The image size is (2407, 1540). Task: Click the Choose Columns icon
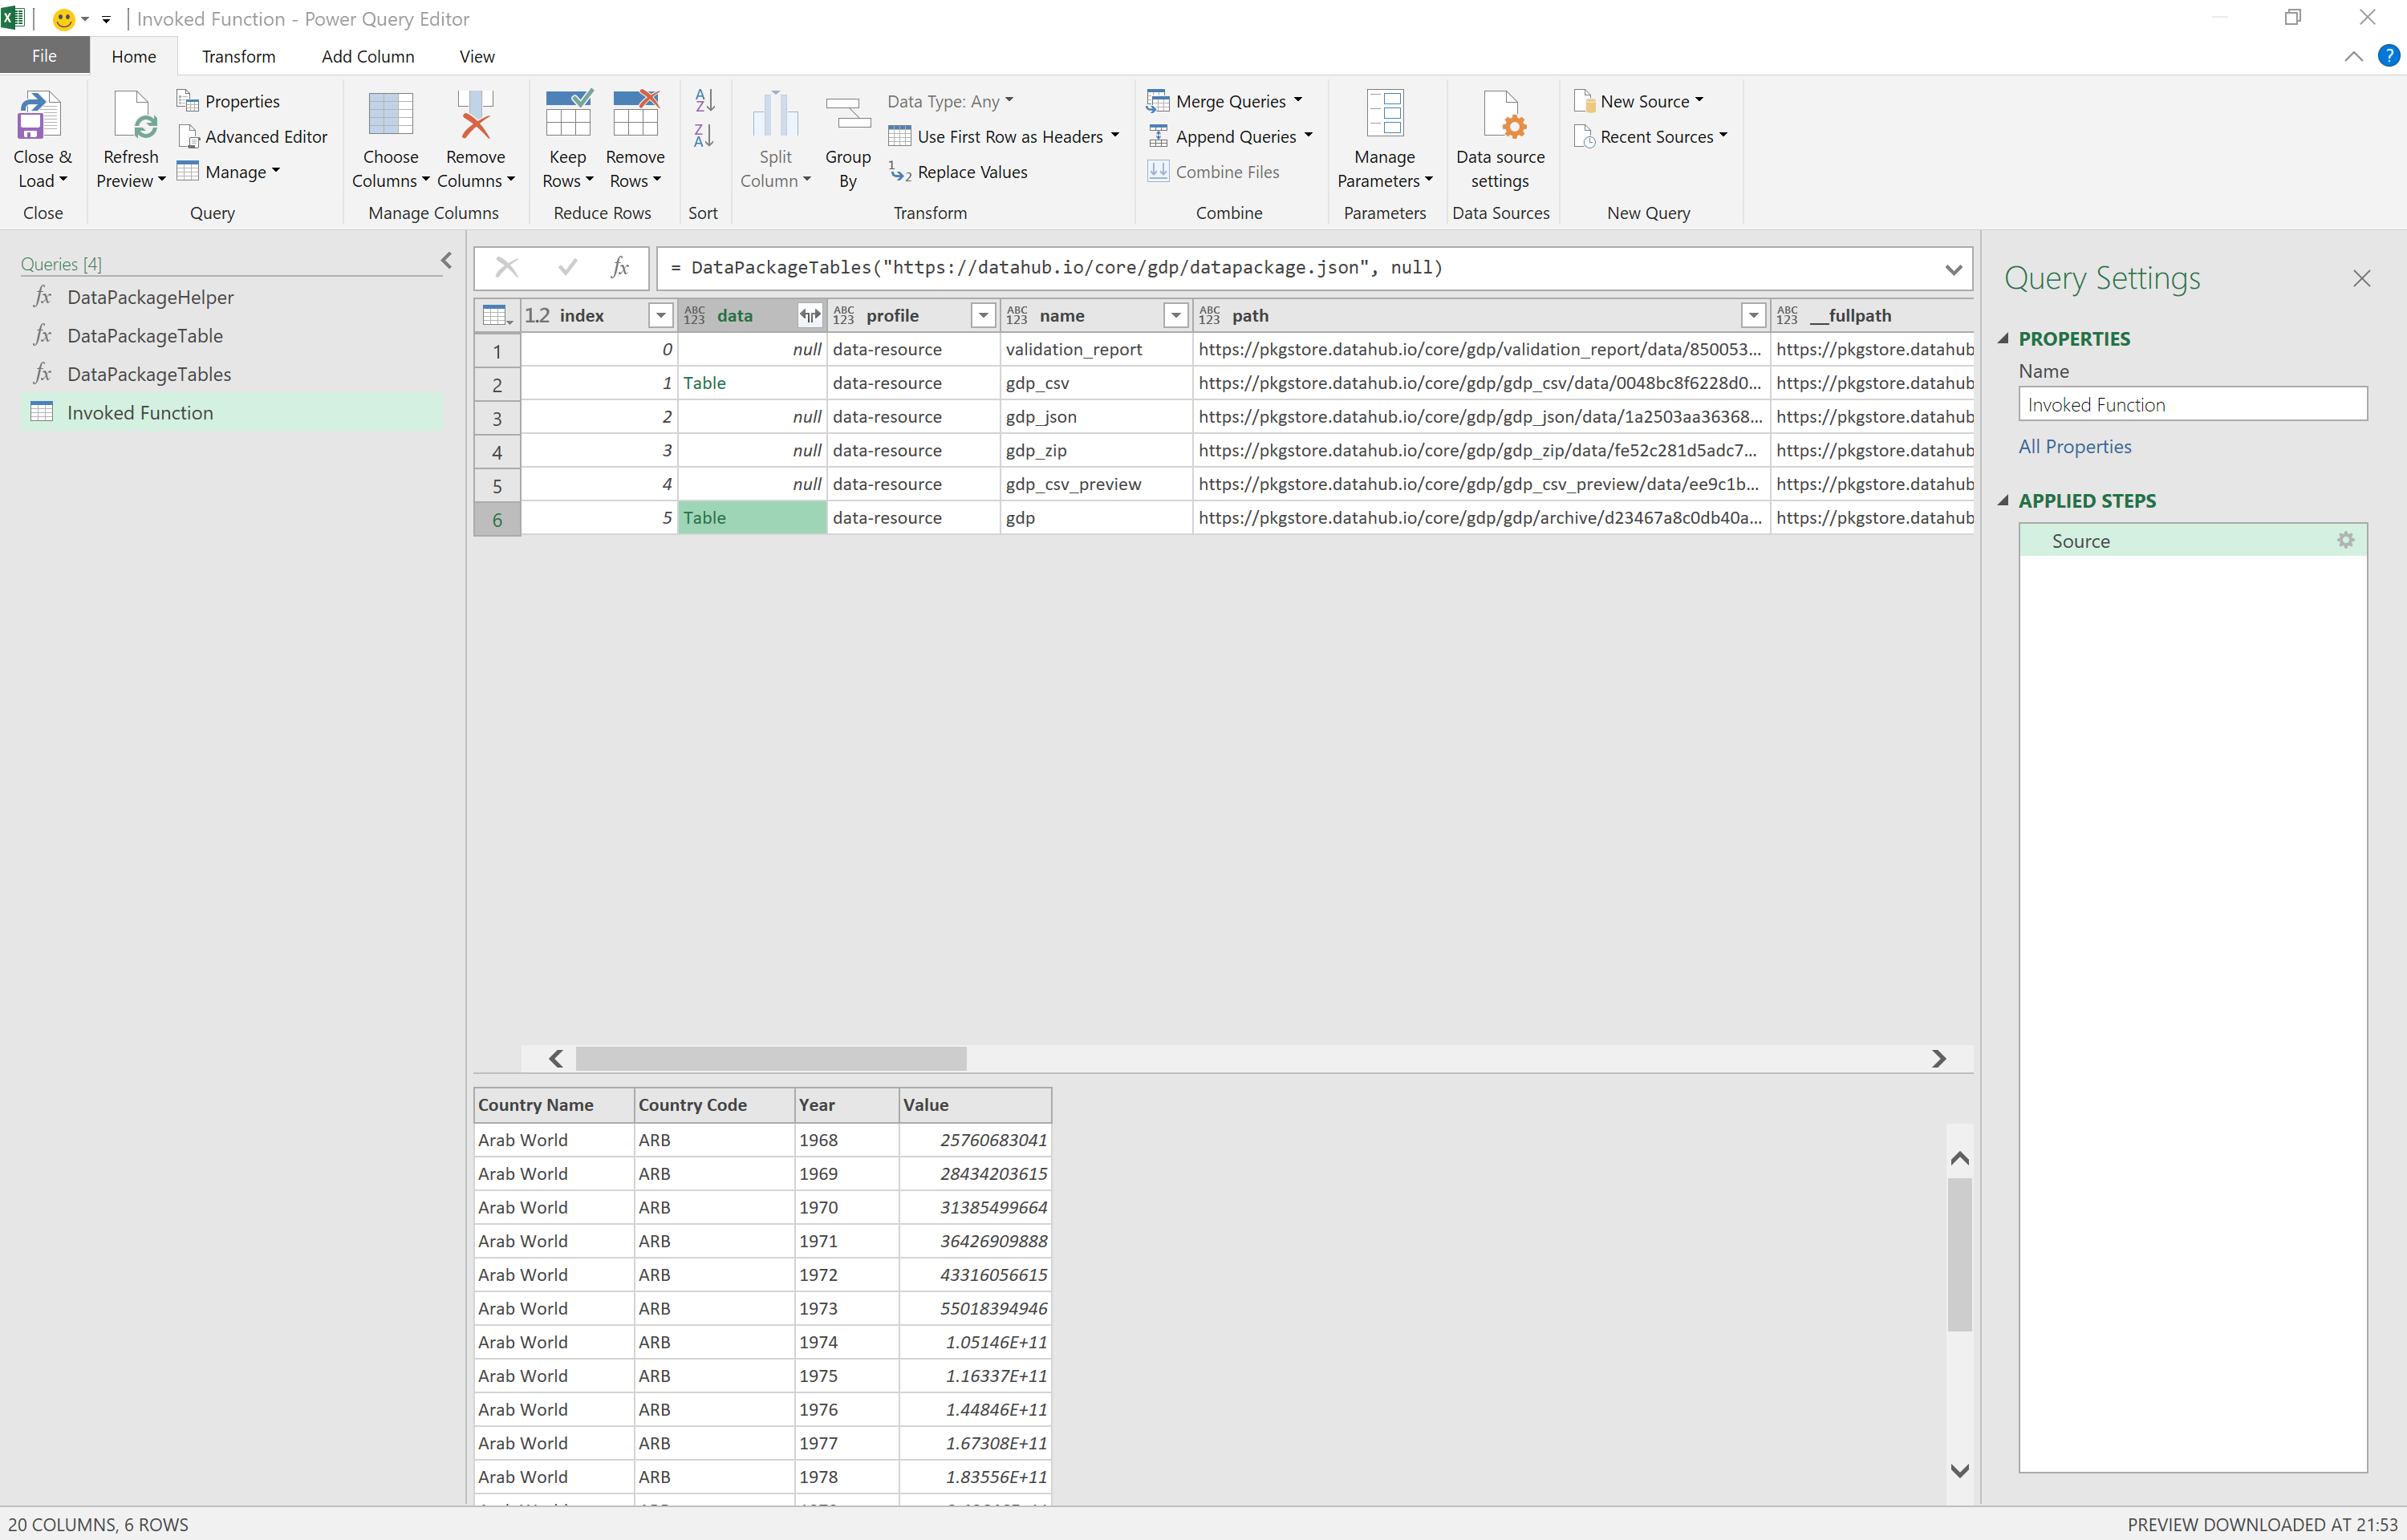390,116
